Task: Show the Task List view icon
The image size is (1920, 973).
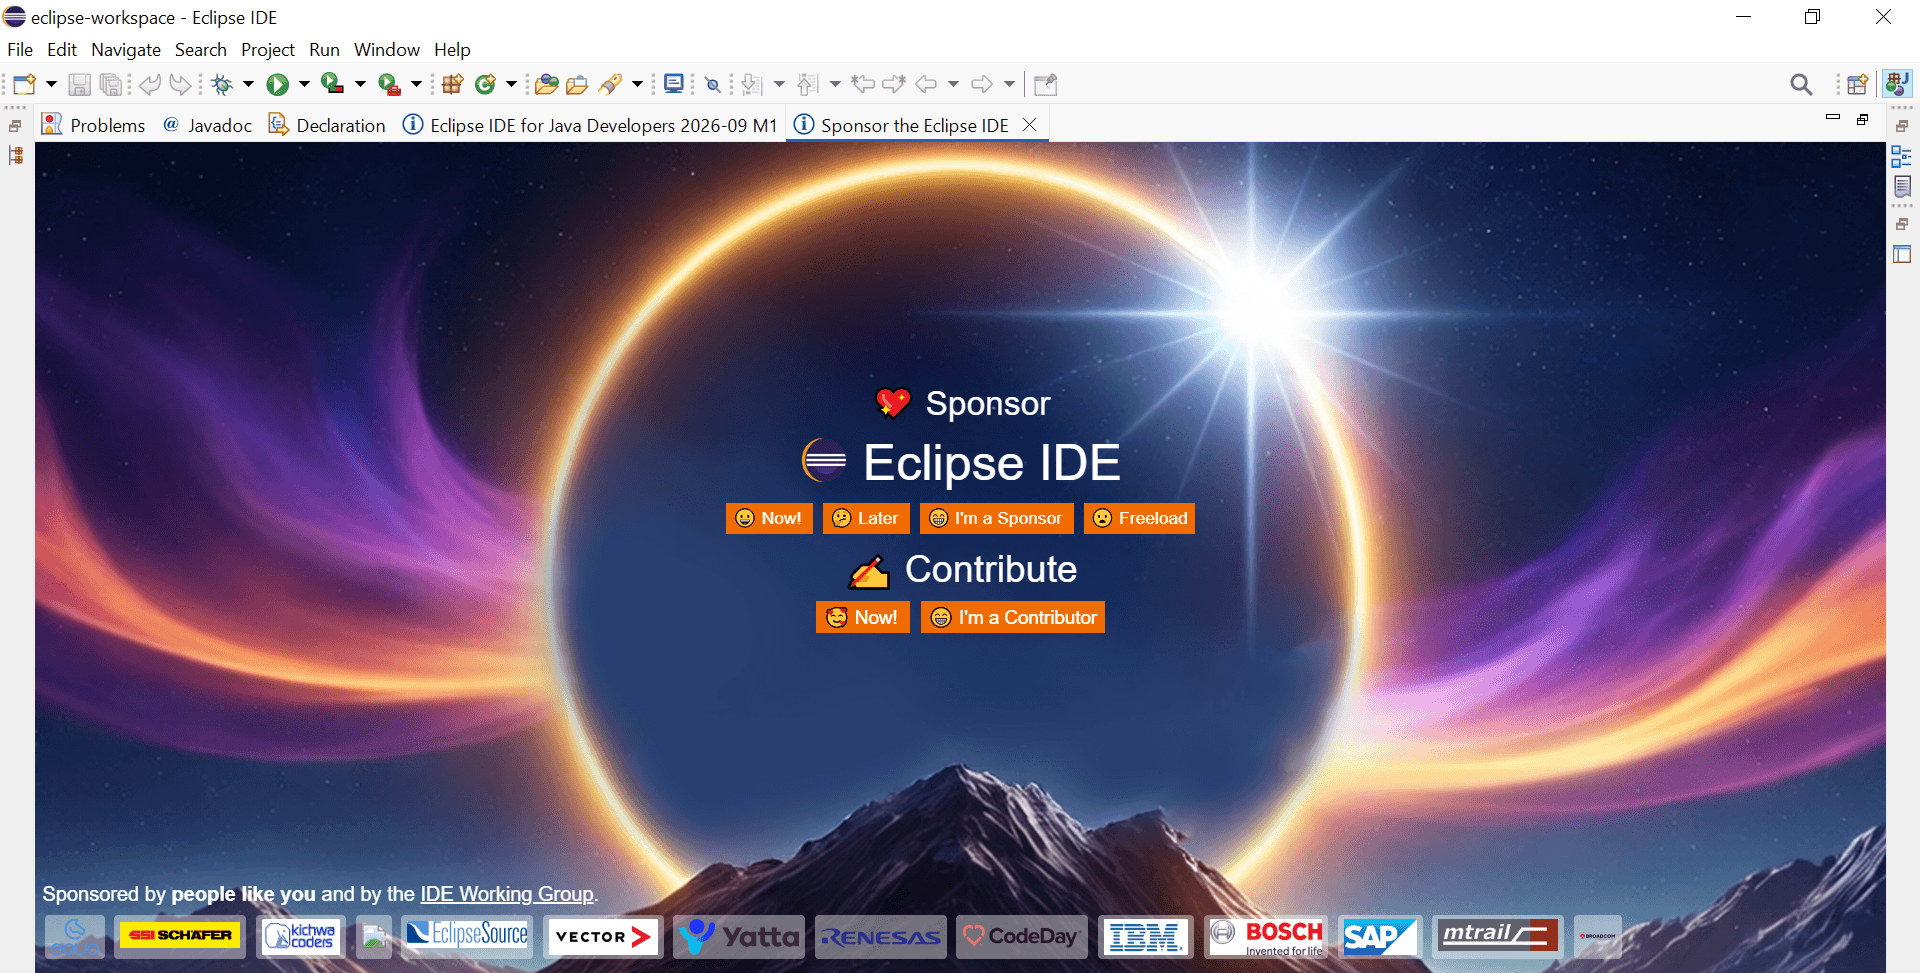Action: click(x=1902, y=187)
